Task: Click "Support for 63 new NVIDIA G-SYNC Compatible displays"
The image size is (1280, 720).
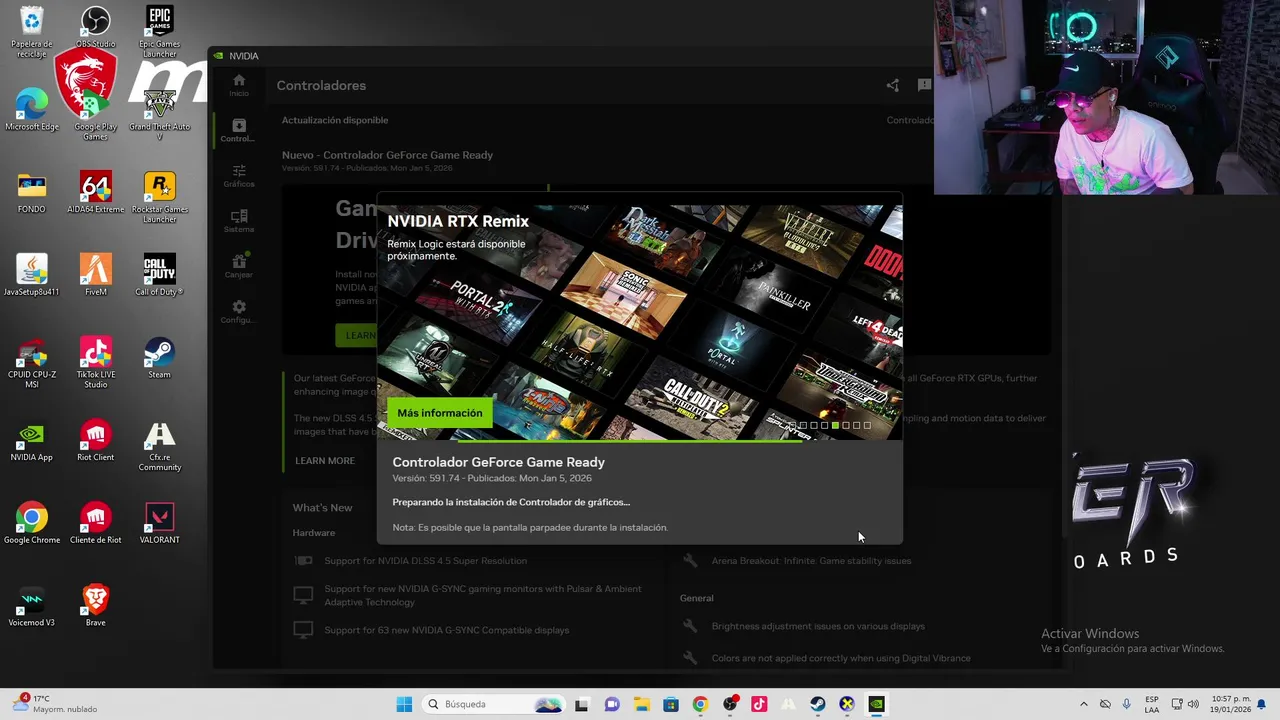Action: pos(447,630)
